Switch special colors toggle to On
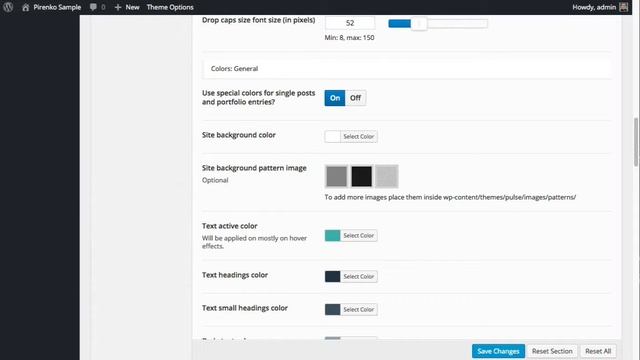The height and width of the screenshot is (360, 640). tap(335, 98)
